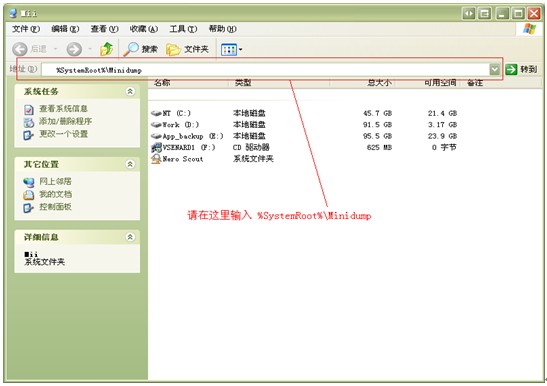The width and height of the screenshot is (547, 386).
Task: Open the Views icon dropdown
Action: (x=231, y=50)
